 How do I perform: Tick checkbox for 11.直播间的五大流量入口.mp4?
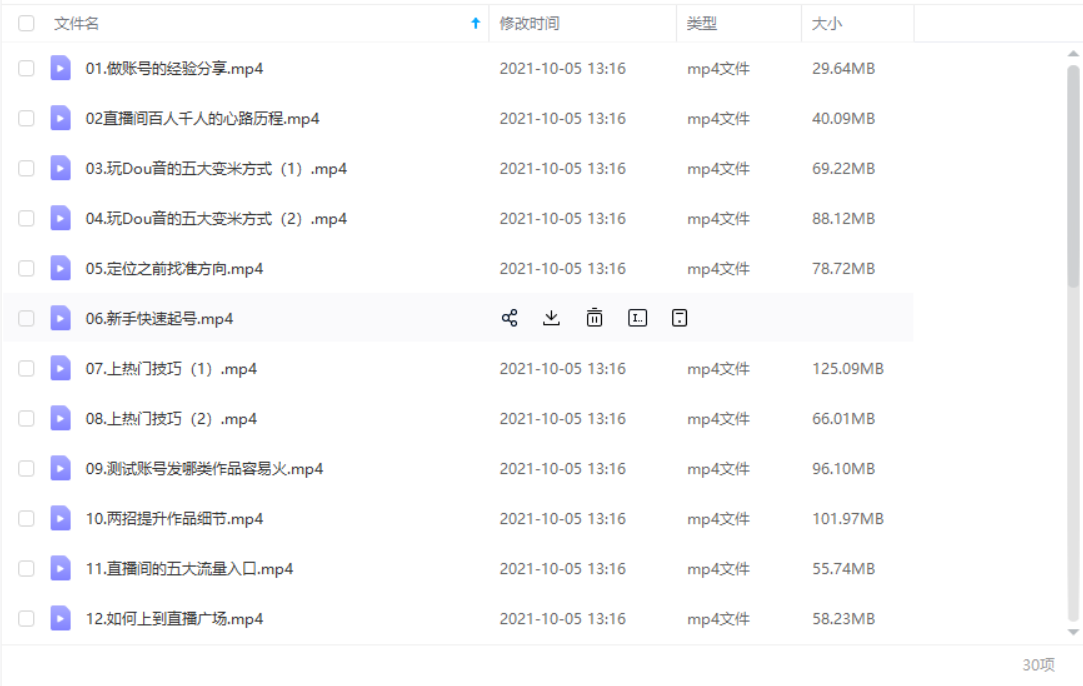tap(26, 569)
